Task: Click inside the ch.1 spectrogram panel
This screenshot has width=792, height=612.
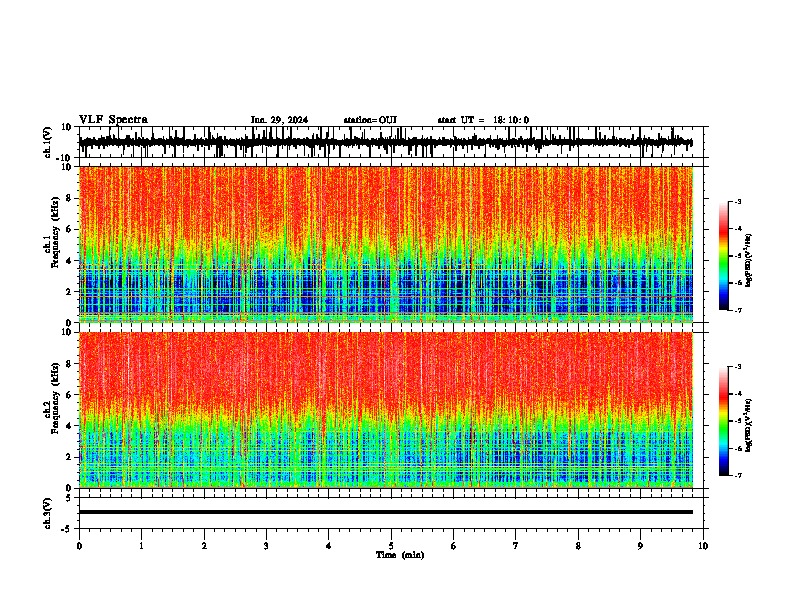Action: [386, 244]
